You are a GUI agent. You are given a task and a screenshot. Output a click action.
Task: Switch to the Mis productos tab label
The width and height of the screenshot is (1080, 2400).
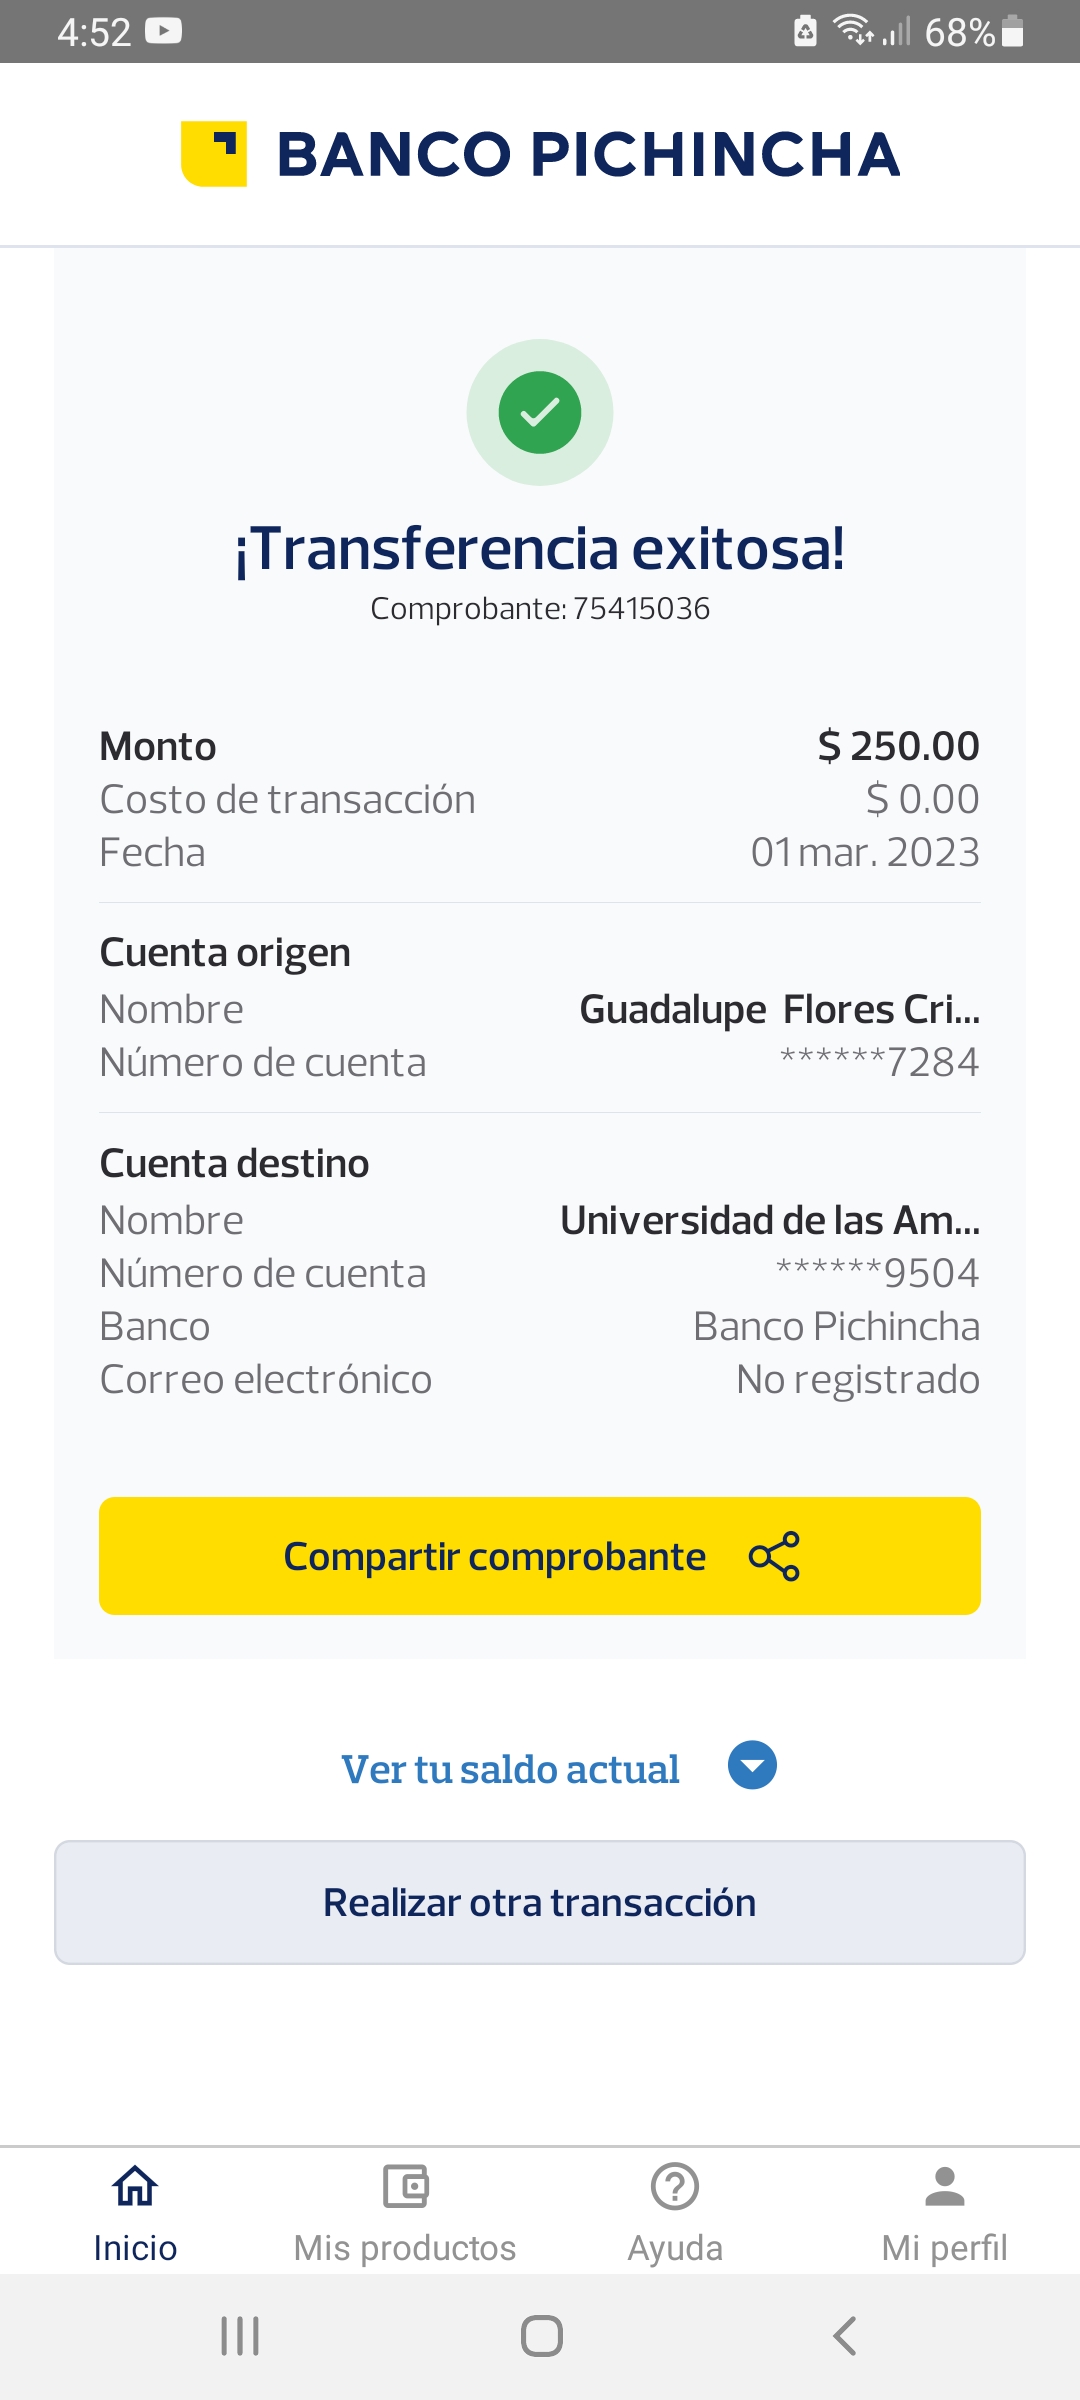[x=405, y=2248]
